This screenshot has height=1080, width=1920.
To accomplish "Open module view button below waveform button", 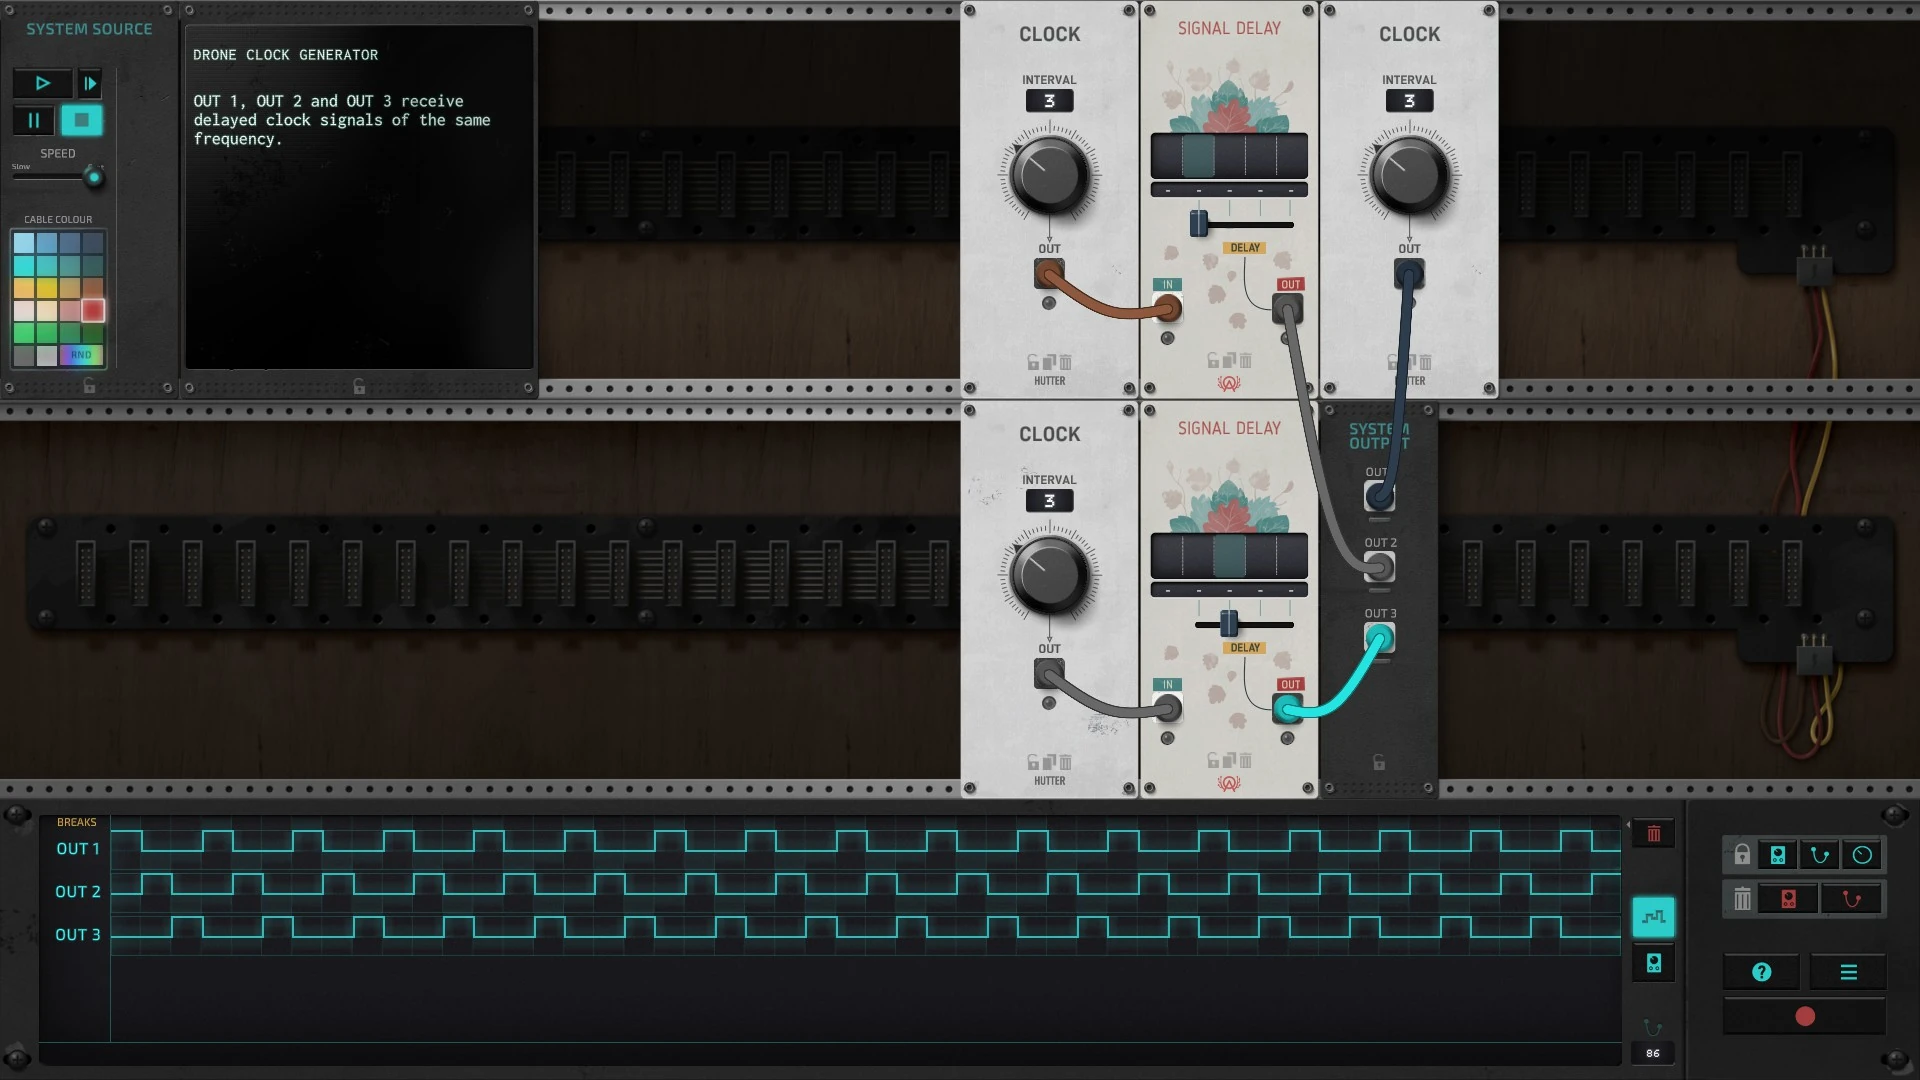I will pyautogui.click(x=1653, y=963).
